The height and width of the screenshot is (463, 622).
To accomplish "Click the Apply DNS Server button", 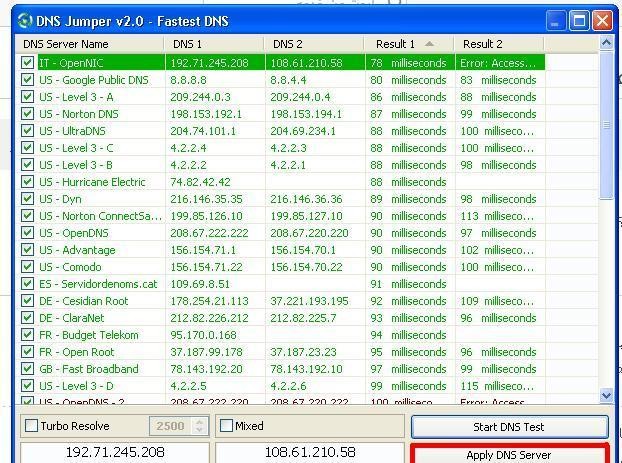I will [x=510, y=455].
